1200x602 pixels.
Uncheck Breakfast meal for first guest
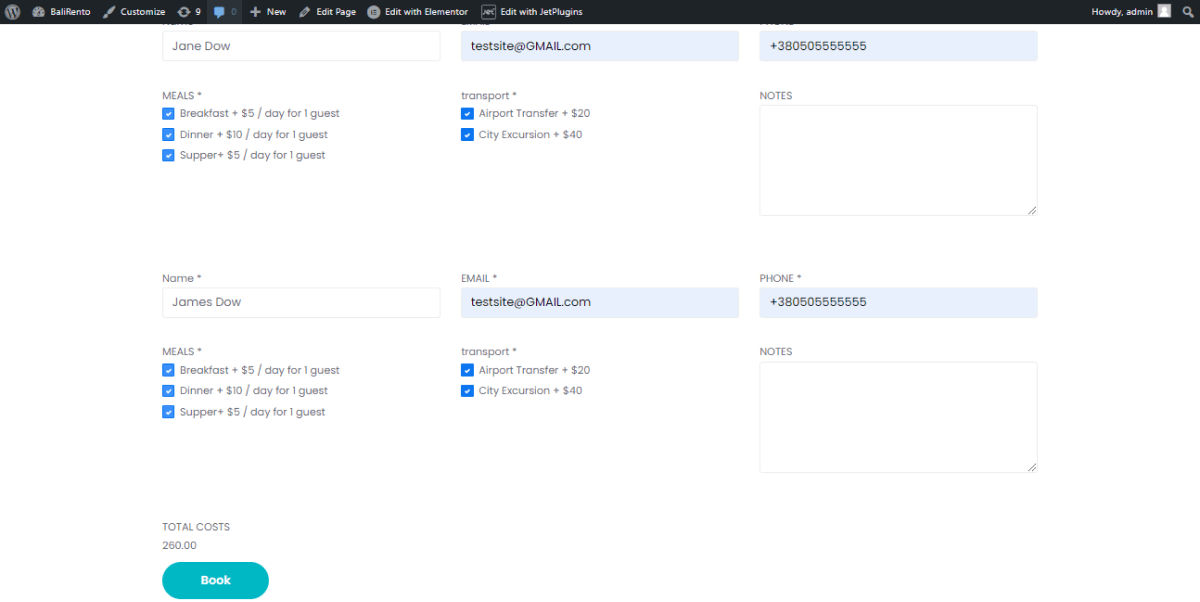168,113
